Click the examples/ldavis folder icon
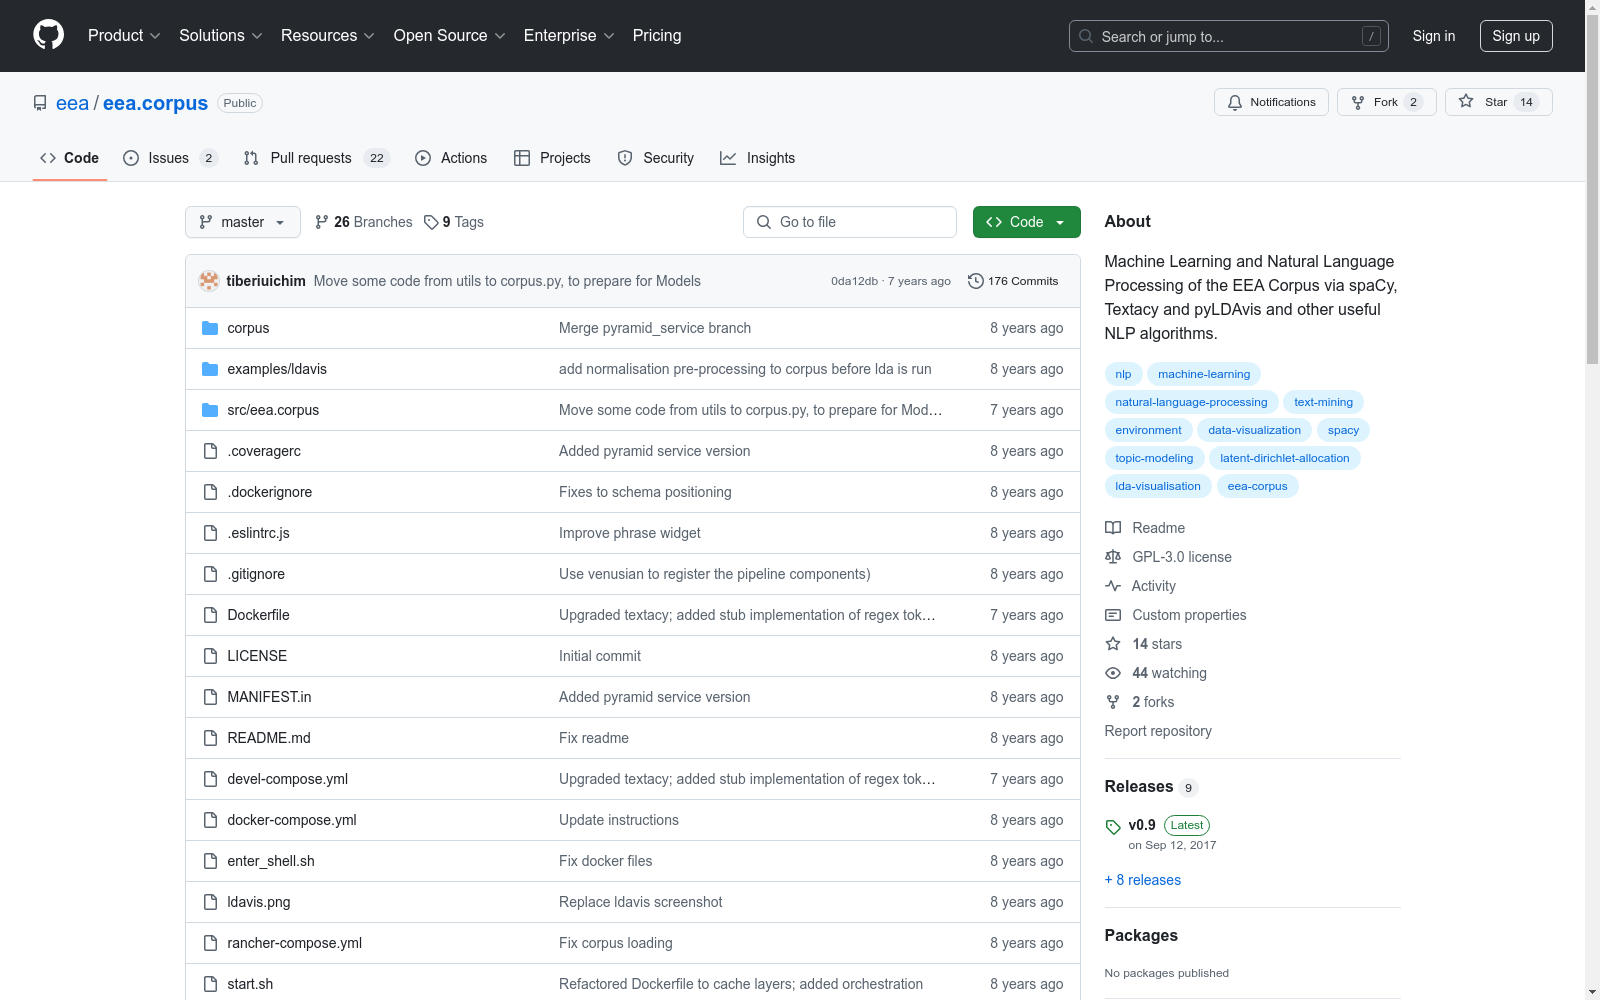1600x1000 pixels. click(x=210, y=369)
